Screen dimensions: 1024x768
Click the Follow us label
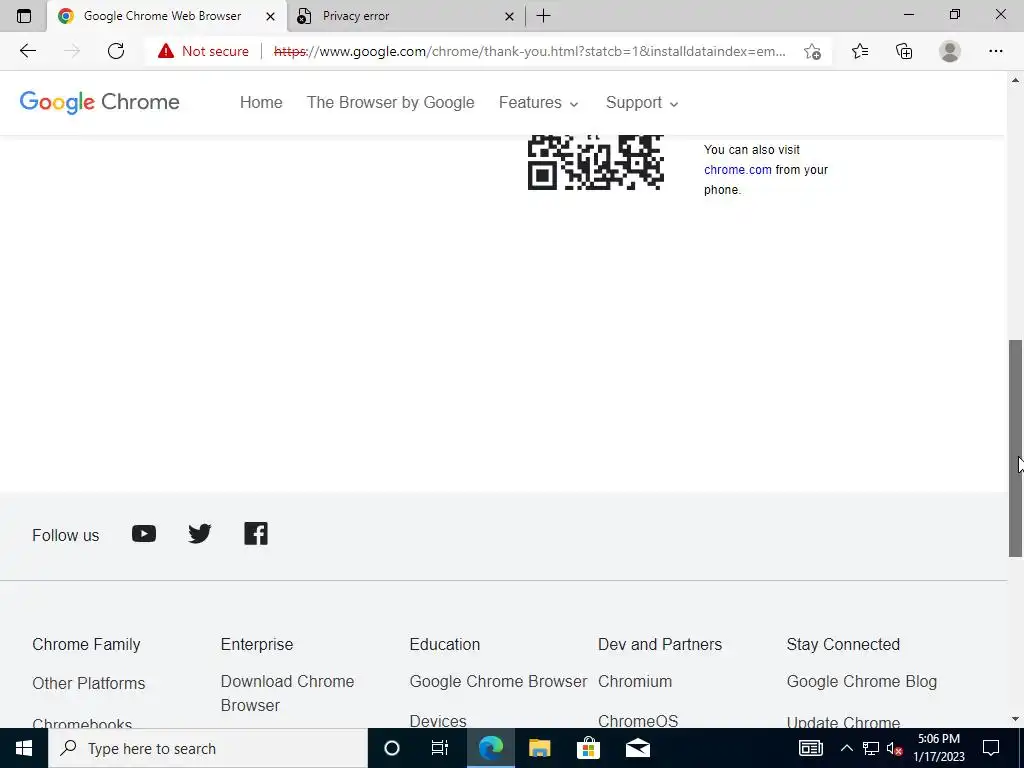click(65, 535)
